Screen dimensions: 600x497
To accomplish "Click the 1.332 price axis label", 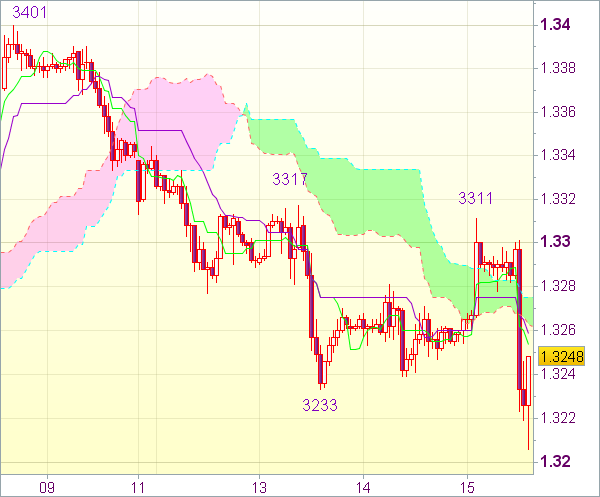I will pyautogui.click(x=558, y=199).
